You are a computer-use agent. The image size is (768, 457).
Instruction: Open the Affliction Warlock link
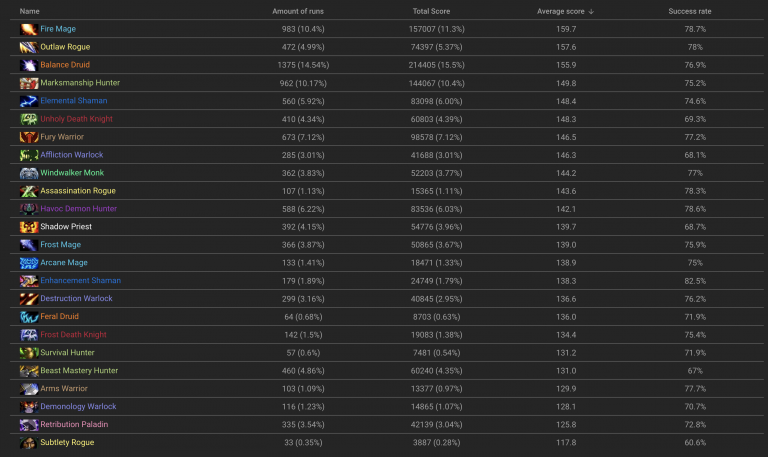pos(71,155)
